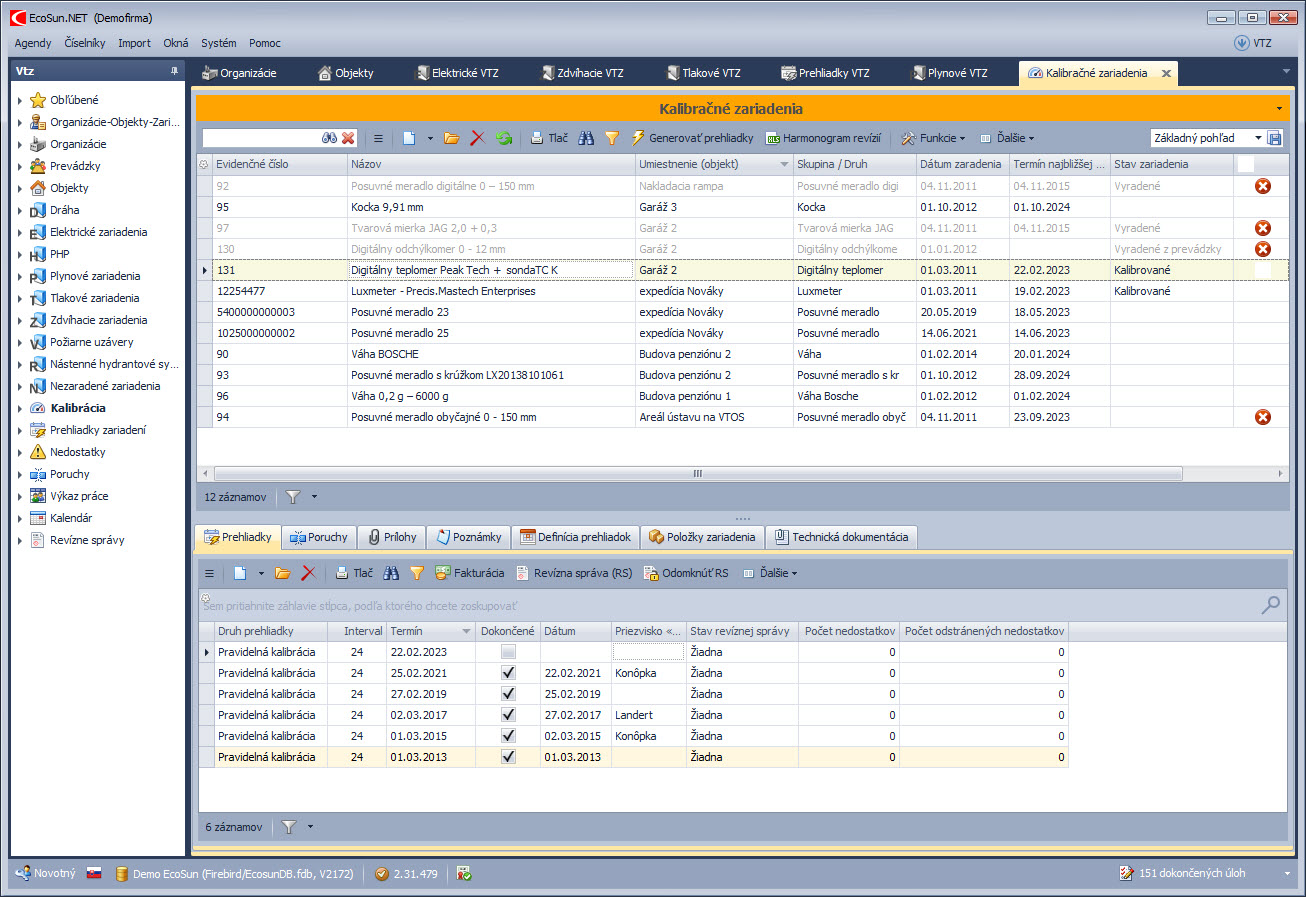This screenshot has height=897, width=1306.
Task: Click the magnifier search icon in lower grid
Action: tap(1270, 604)
